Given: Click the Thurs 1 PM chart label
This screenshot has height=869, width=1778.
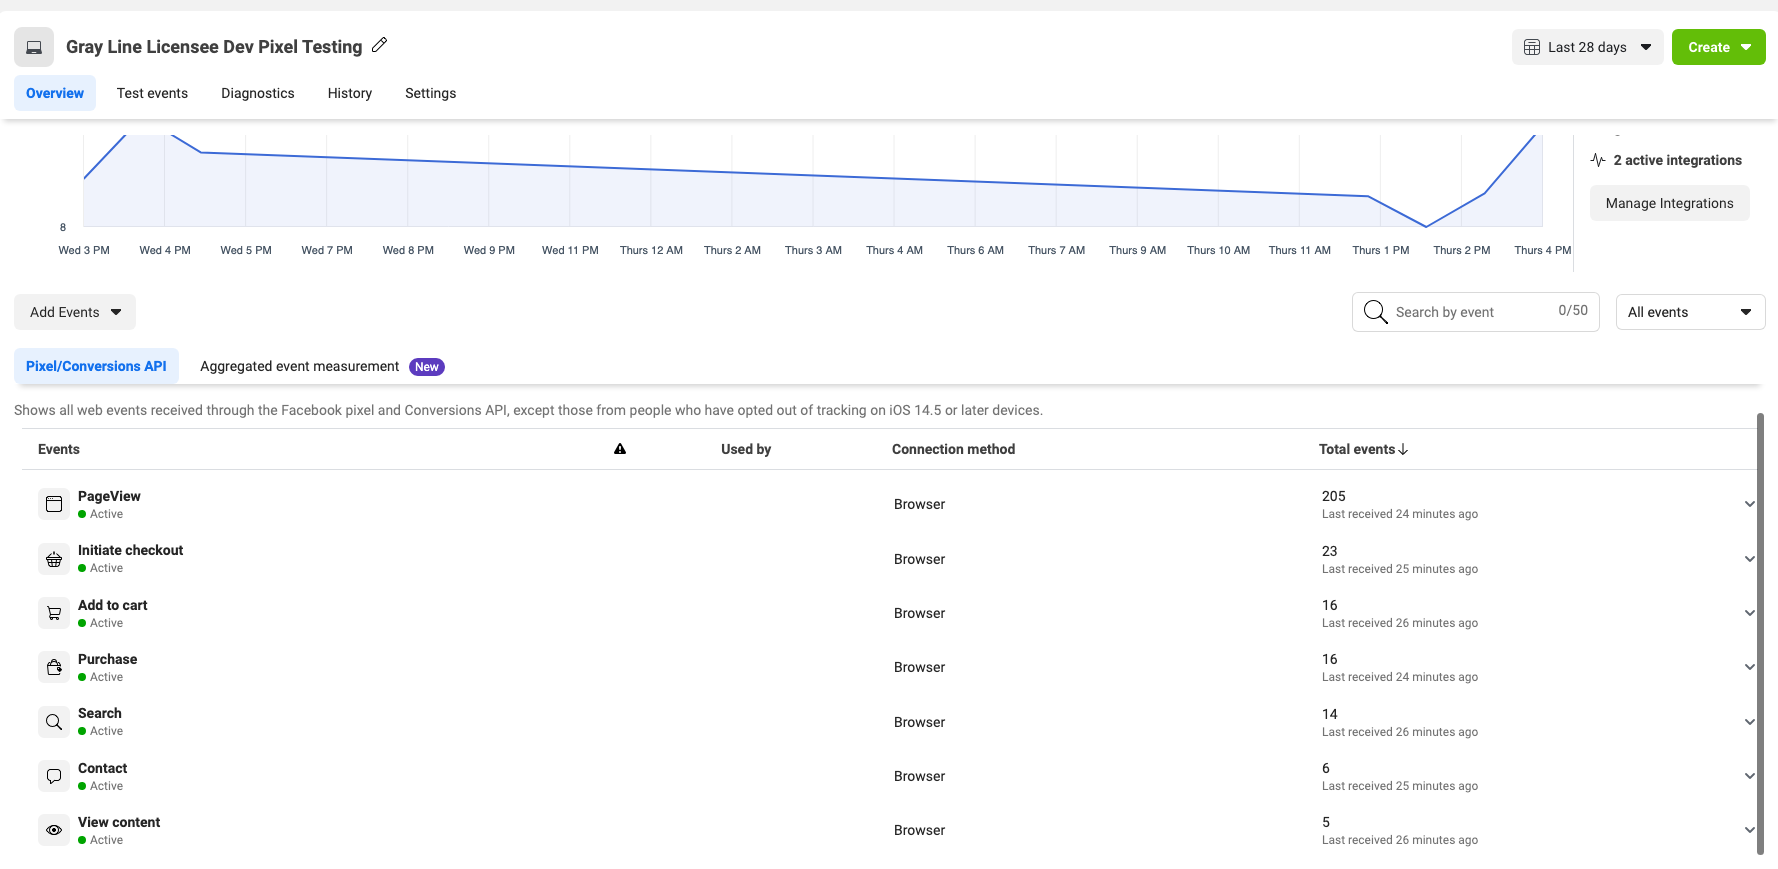Looking at the screenshot, I should pos(1381,250).
